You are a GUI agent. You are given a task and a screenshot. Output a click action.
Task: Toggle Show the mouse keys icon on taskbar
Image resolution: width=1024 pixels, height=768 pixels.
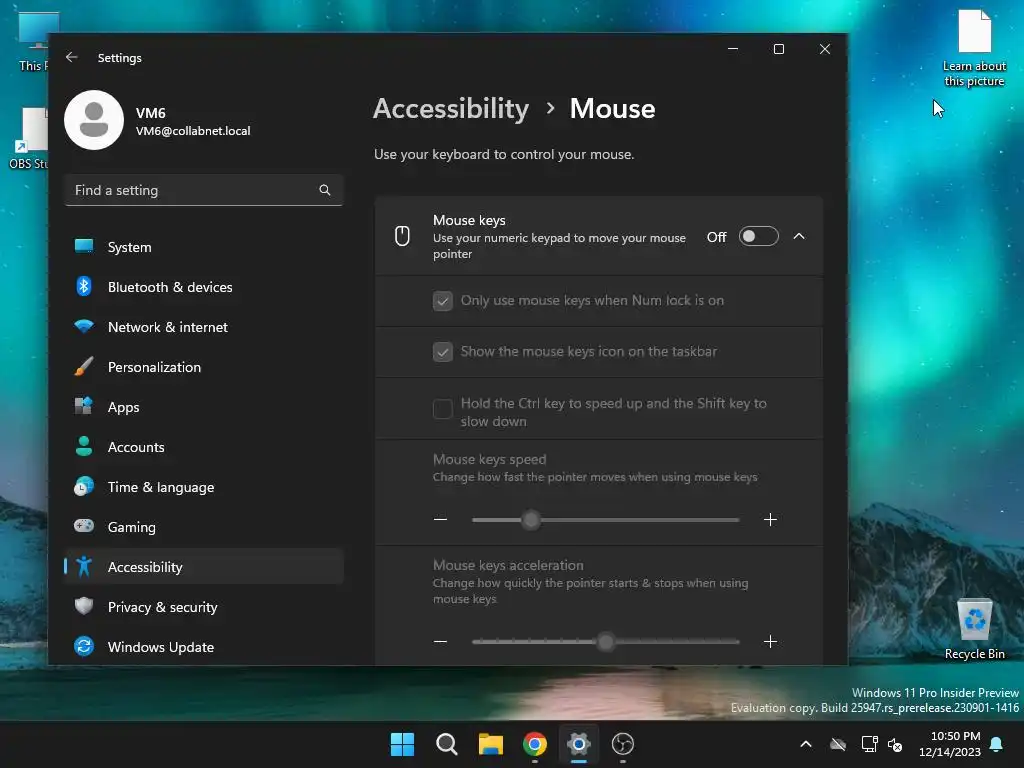[x=443, y=352]
